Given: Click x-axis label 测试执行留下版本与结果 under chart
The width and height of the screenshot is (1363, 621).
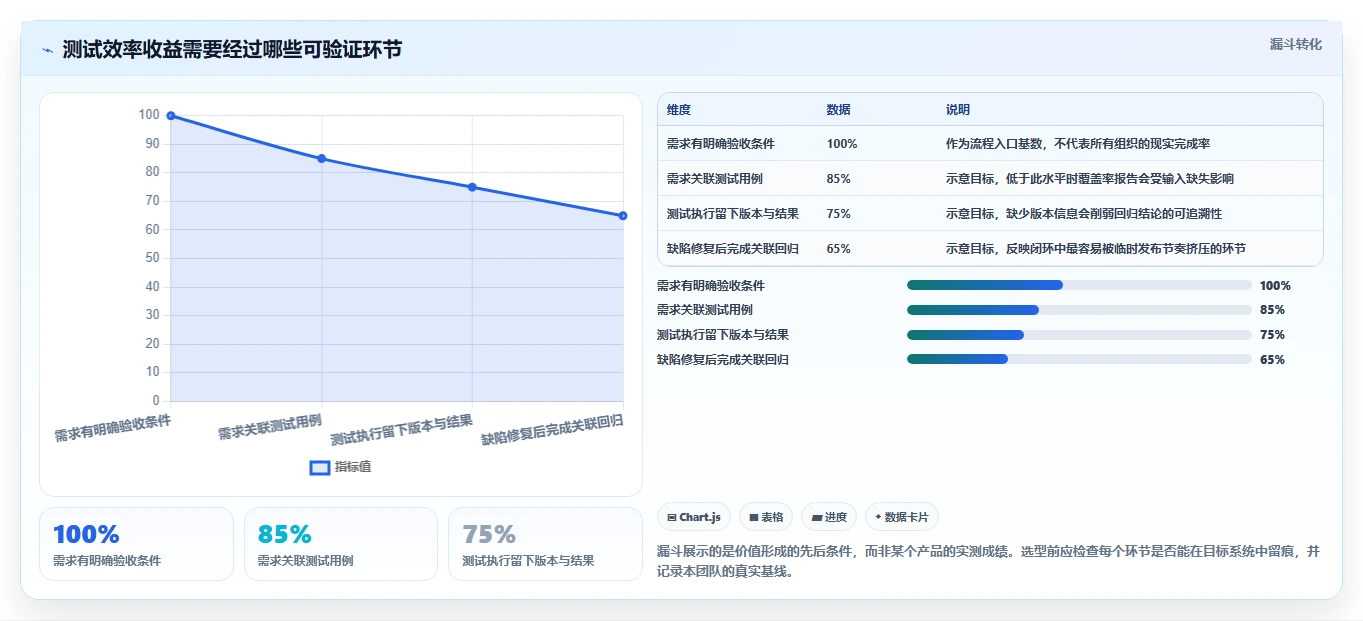Looking at the screenshot, I should 402,430.
